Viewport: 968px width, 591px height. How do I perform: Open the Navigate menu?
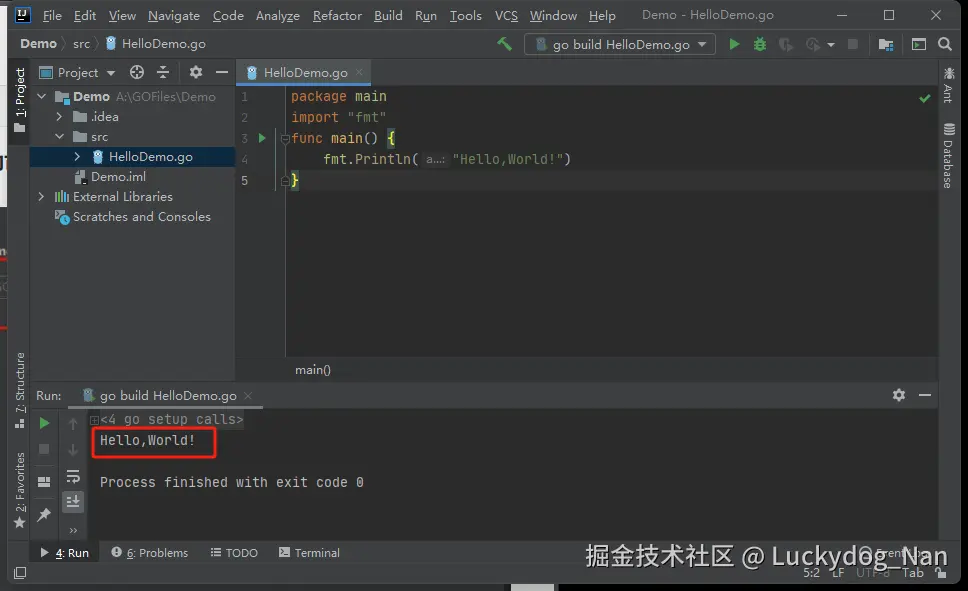[x=173, y=15]
